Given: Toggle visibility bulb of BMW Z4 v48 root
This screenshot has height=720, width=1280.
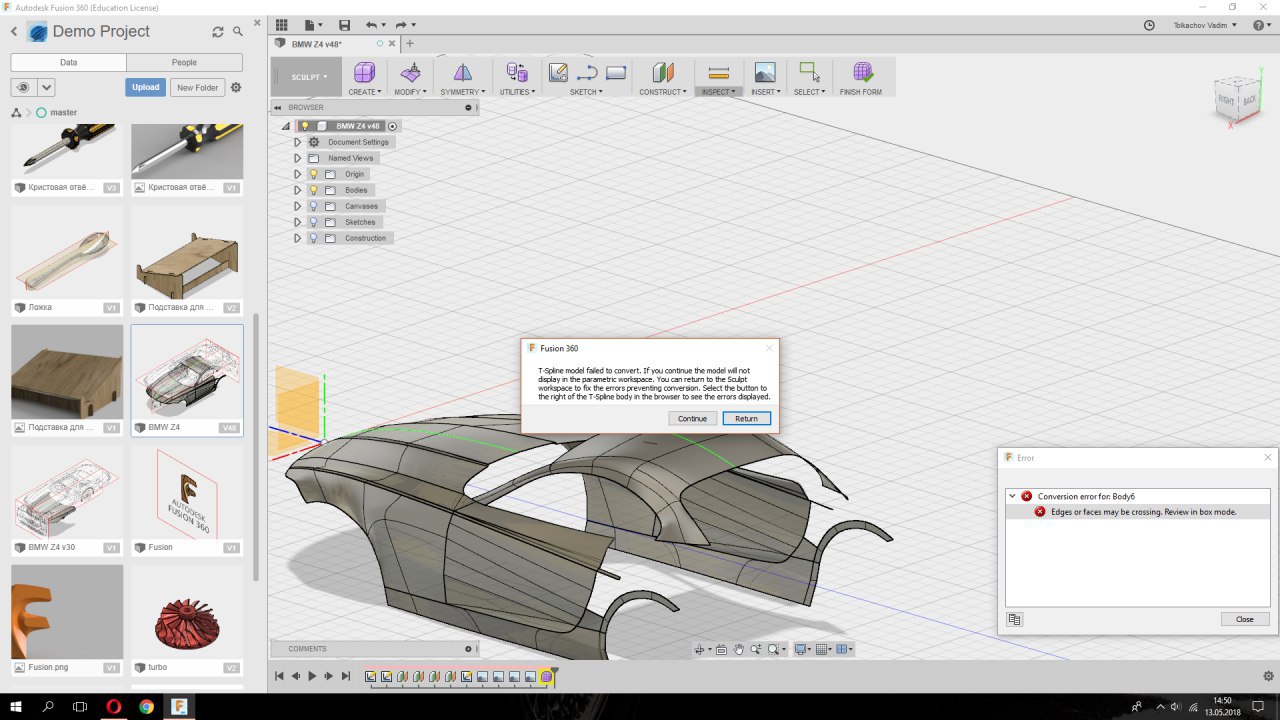Looking at the screenshot, I should pyautogui.click(x=306, y=126).
